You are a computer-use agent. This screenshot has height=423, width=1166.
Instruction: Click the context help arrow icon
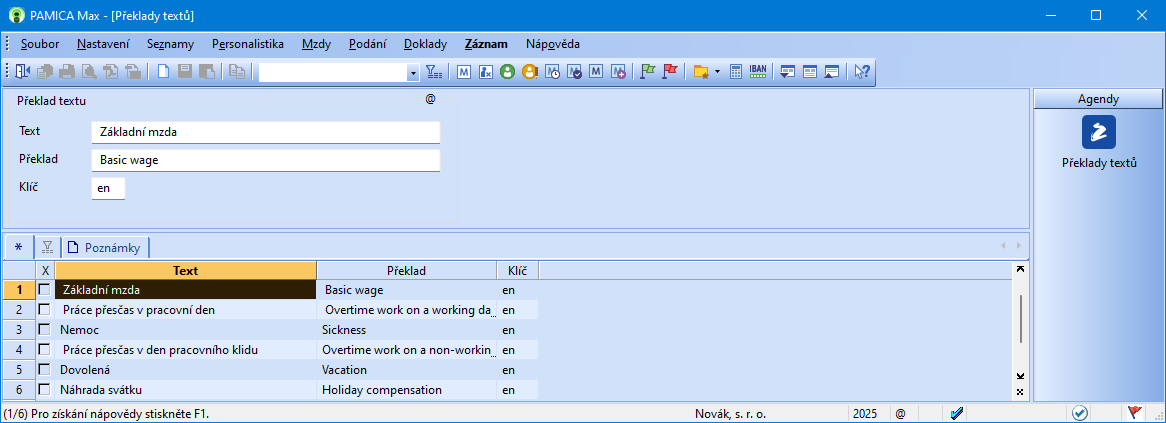(861, 72)
